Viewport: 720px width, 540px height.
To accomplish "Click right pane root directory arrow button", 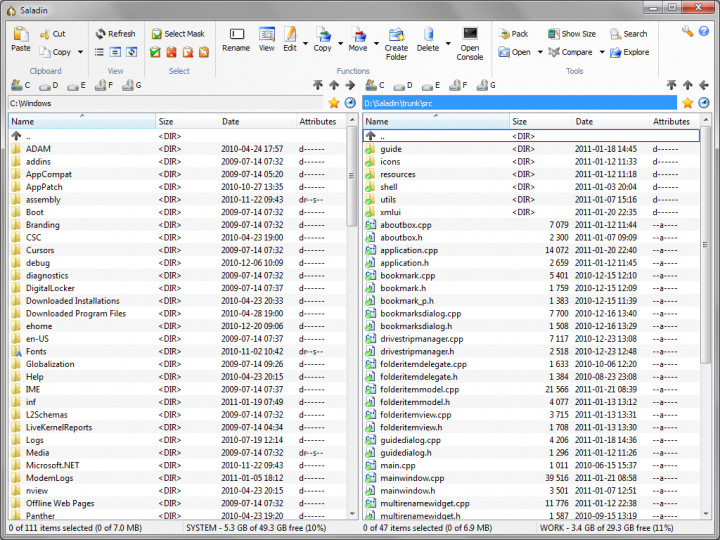I will click(671, 85).
